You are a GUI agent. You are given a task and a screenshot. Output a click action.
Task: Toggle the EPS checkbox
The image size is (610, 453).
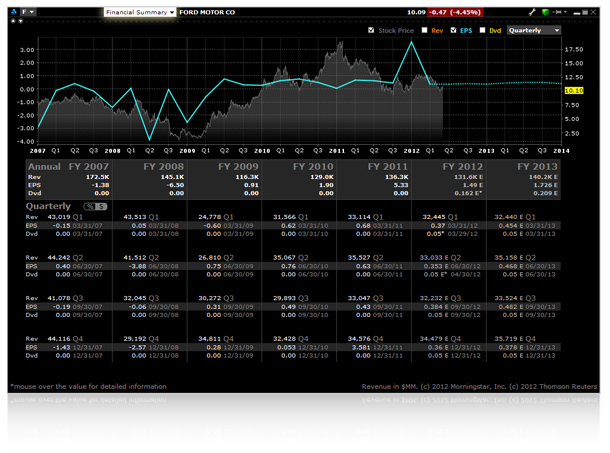[453, 30]
